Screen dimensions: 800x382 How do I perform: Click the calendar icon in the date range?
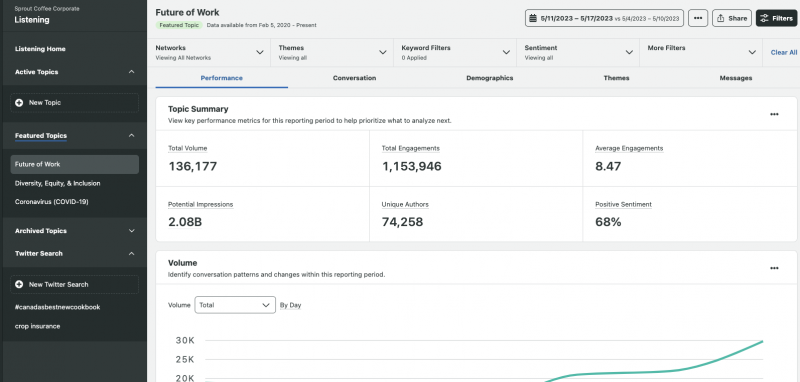[534, 18]
